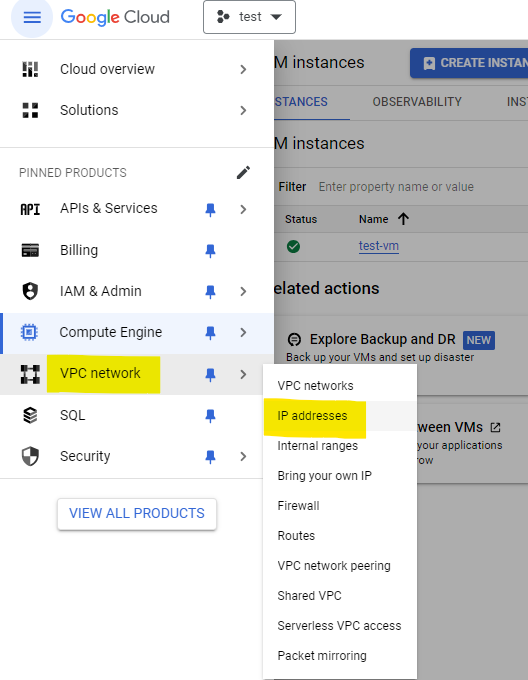This screenshot has height=680, width=528.
Task: Click the SQL layers icon
Action: [x=30, y=415]
